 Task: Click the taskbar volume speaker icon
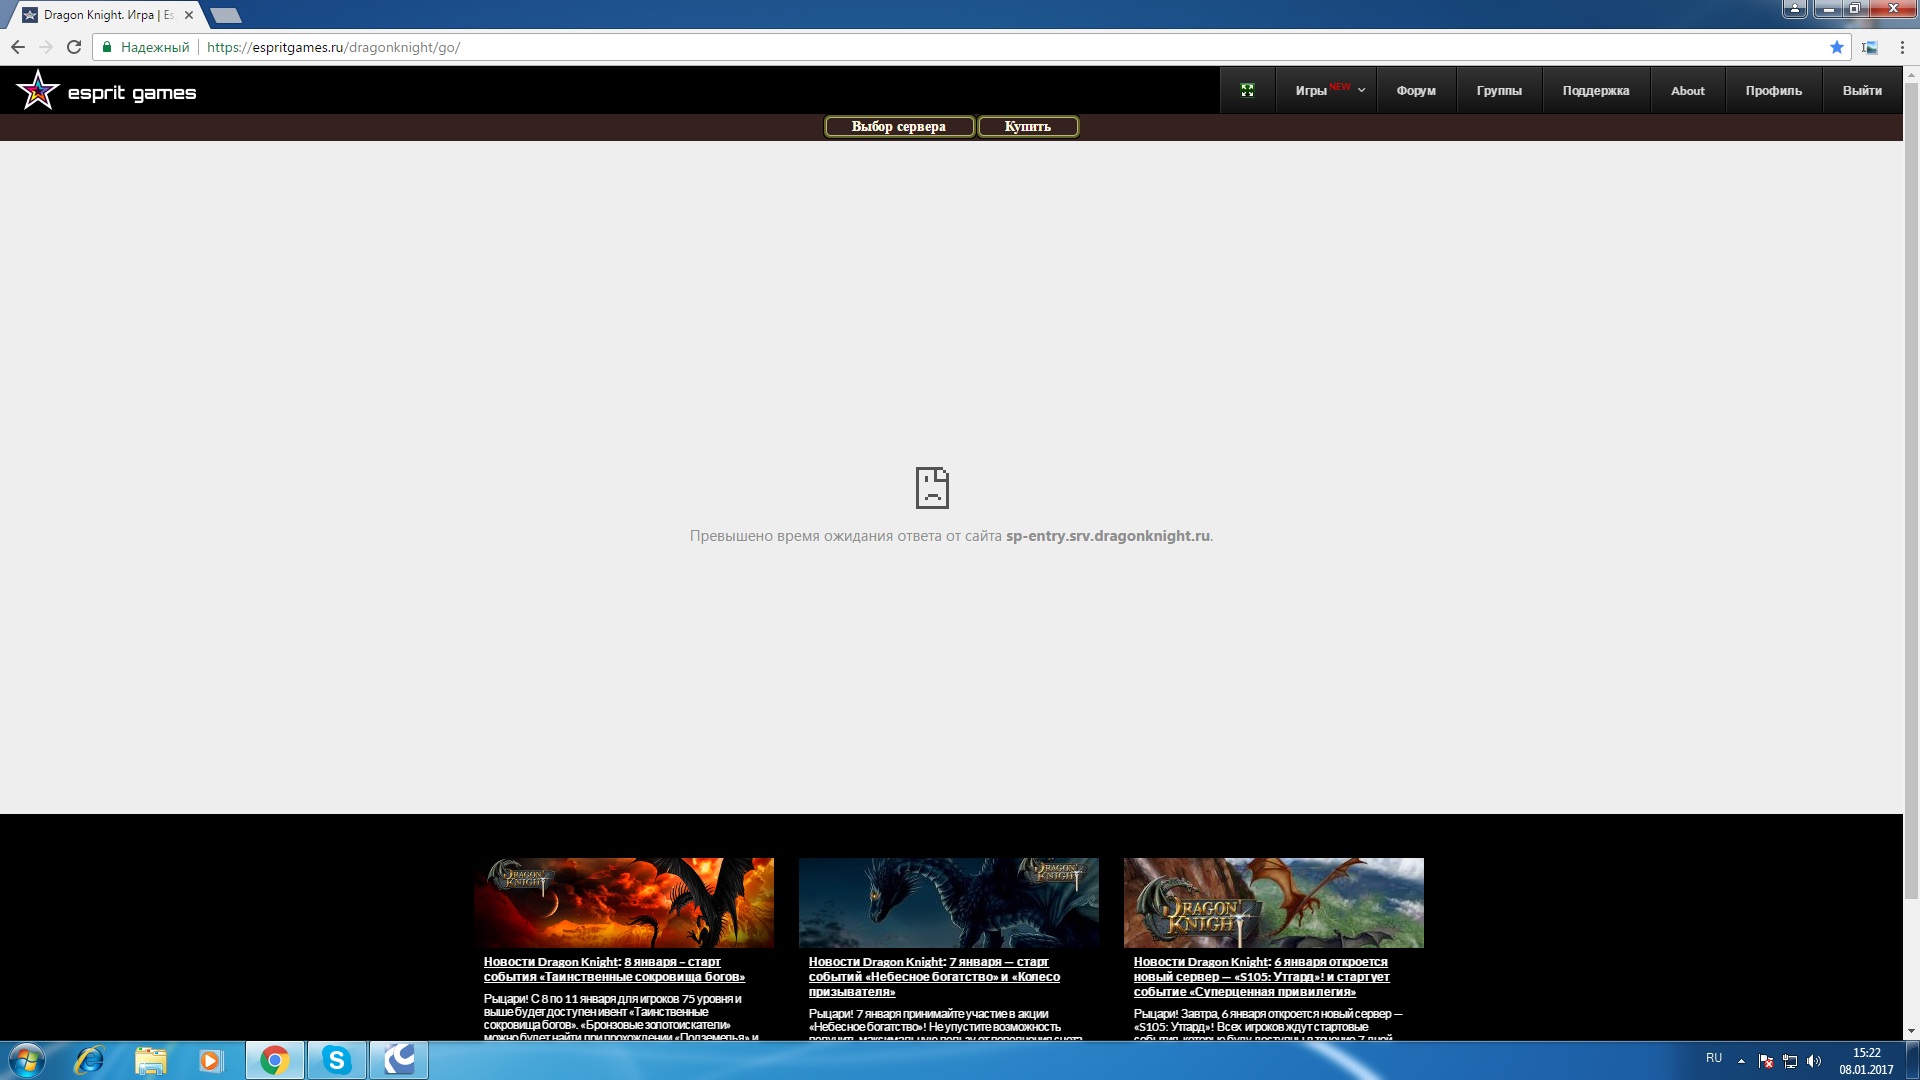[1814, 1061]
